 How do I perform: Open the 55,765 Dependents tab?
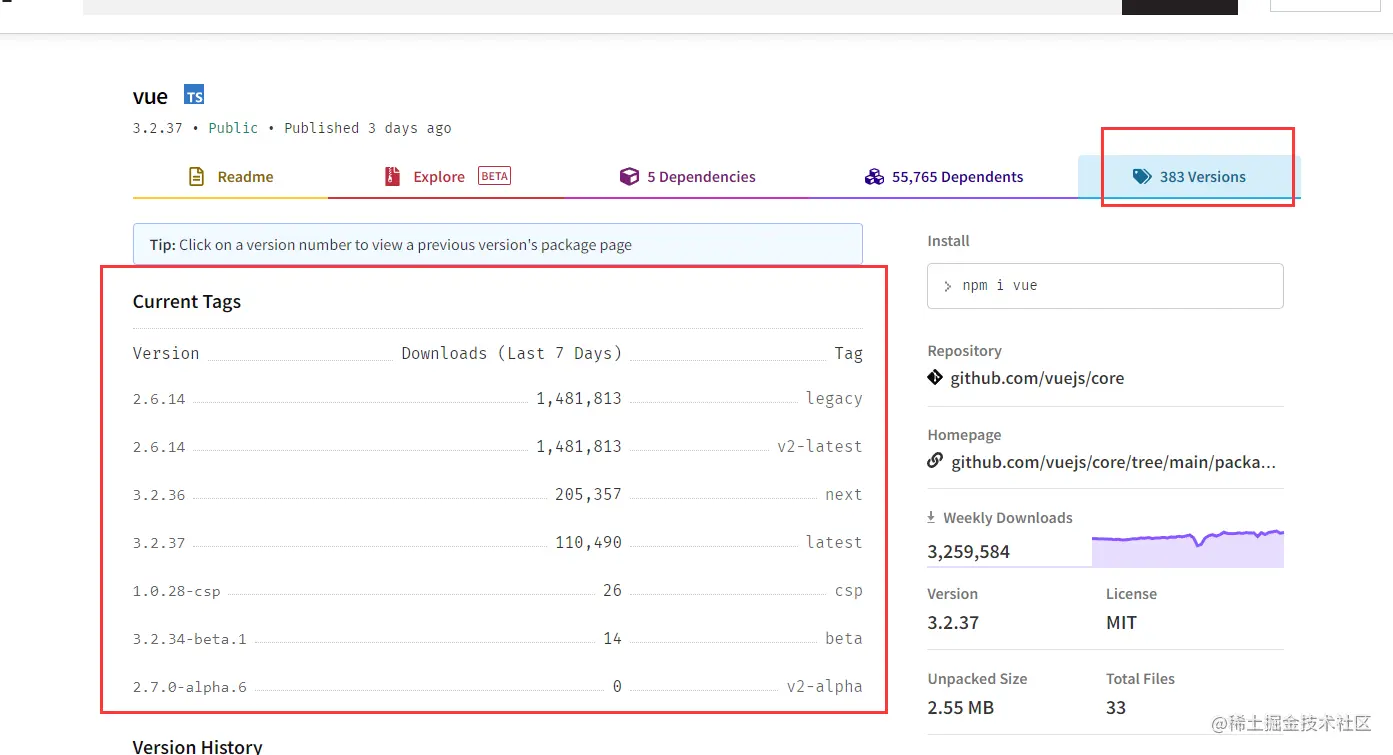pyautogui.click(x=957, y=177)
